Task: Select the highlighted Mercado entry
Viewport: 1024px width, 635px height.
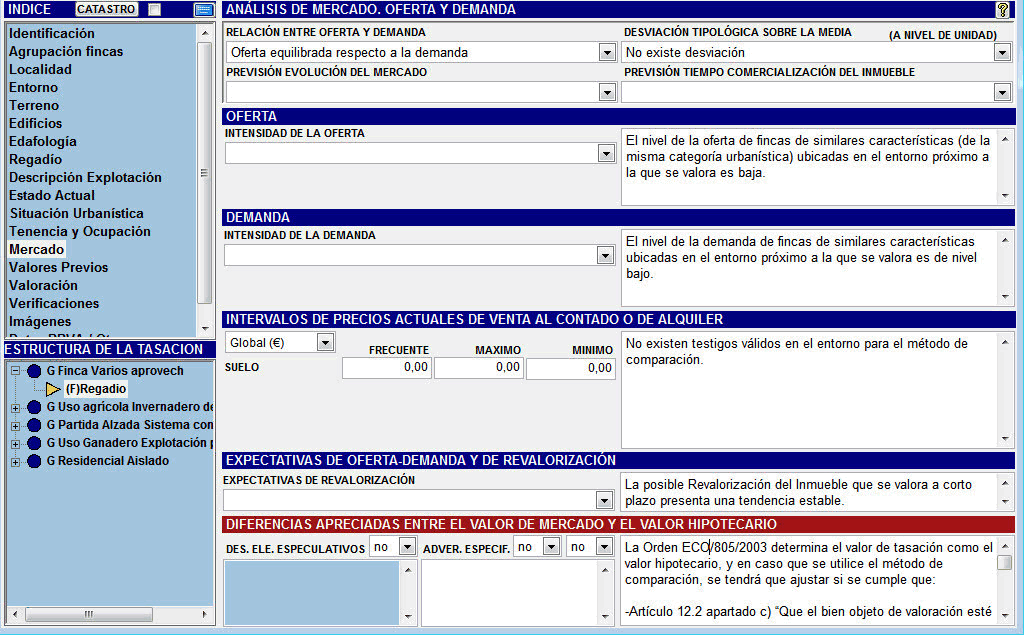Action: click(37, 249)
